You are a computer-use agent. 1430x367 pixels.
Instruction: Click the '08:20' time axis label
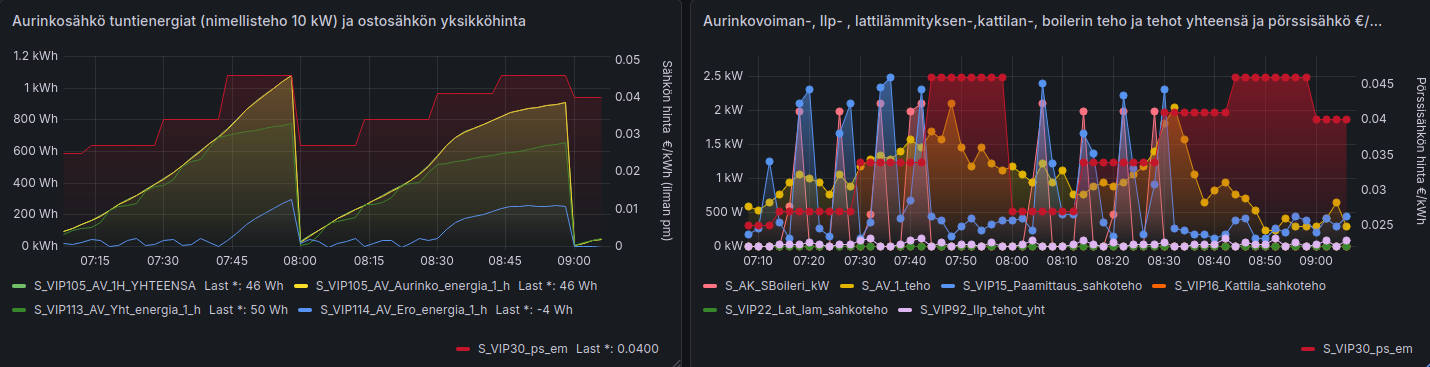point(1114,261)
